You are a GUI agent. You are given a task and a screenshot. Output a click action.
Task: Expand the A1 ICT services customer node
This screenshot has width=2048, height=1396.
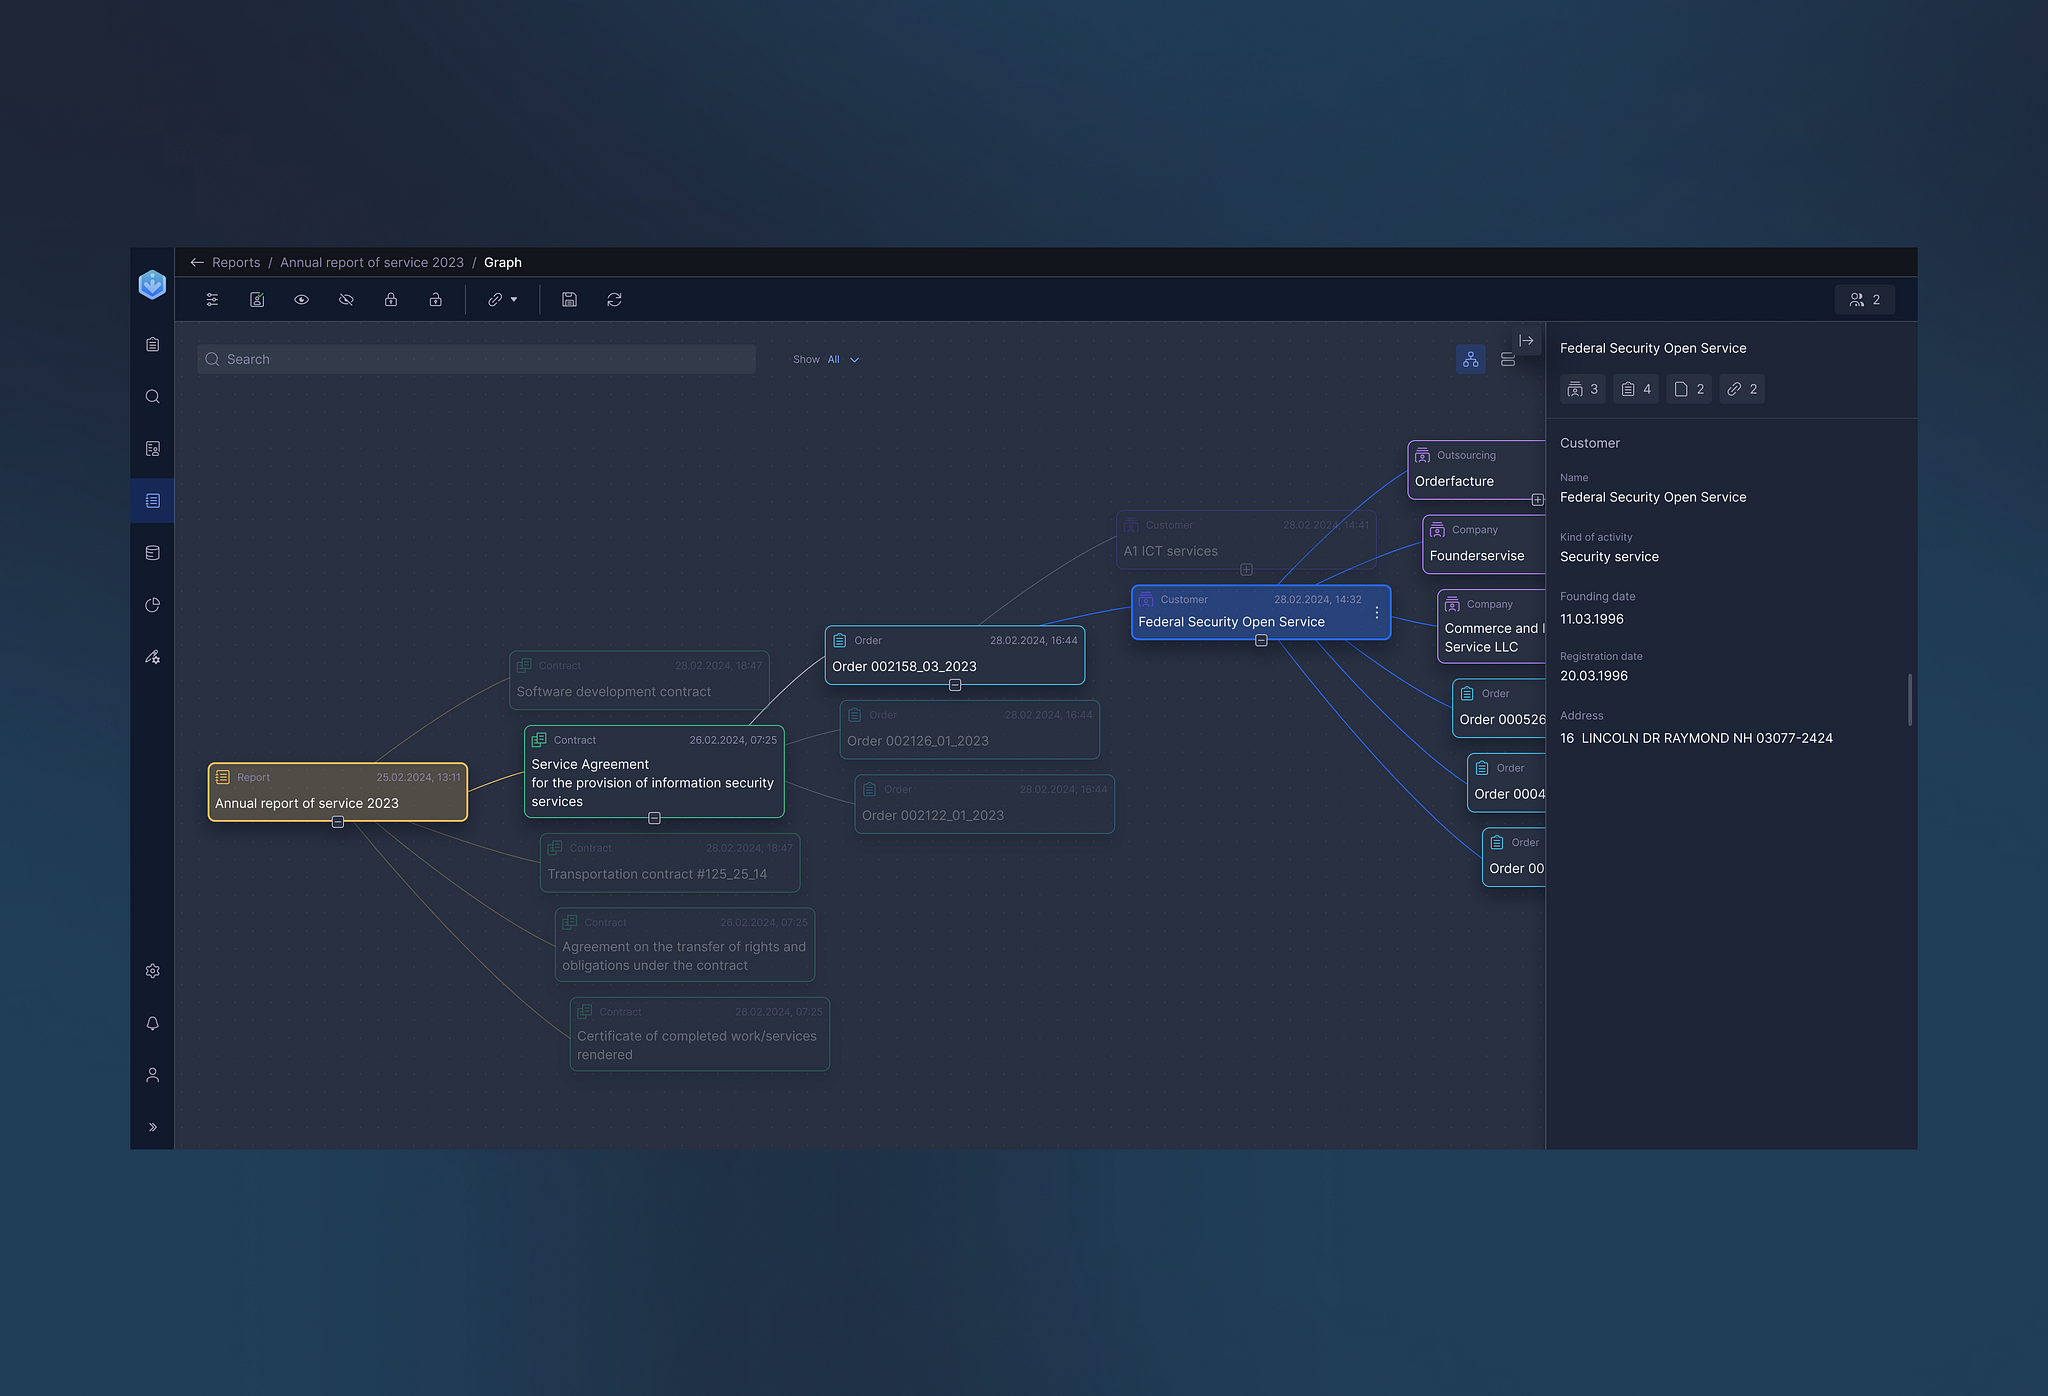tap(1246, 569)
